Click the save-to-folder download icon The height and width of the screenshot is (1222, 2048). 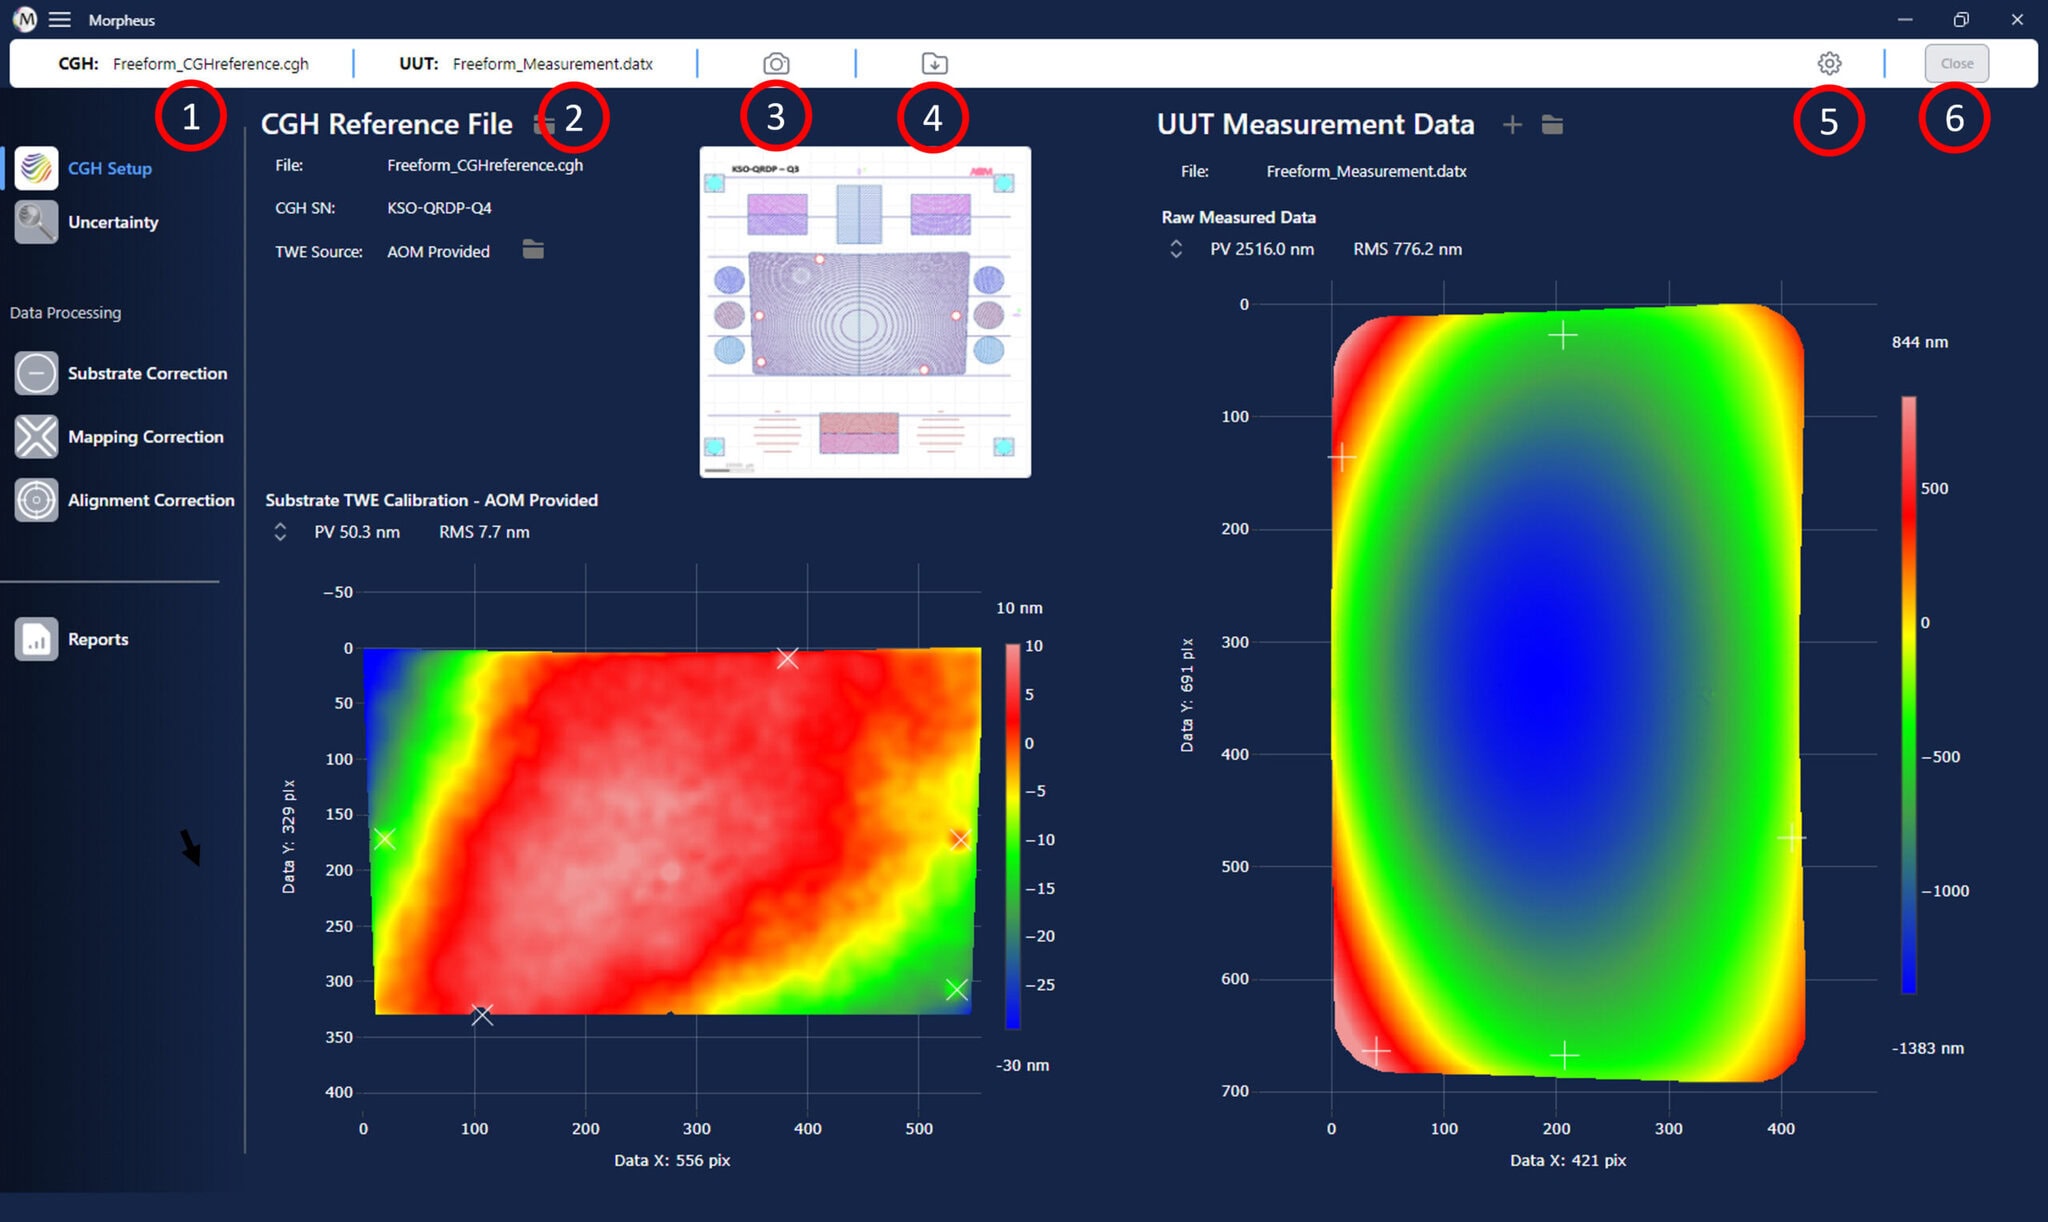coord(934,64)
